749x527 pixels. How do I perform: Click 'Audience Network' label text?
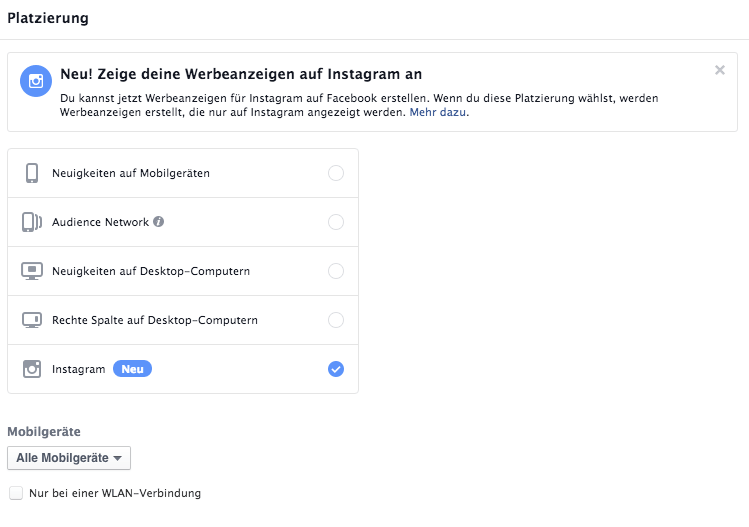(x=100, y=222)
